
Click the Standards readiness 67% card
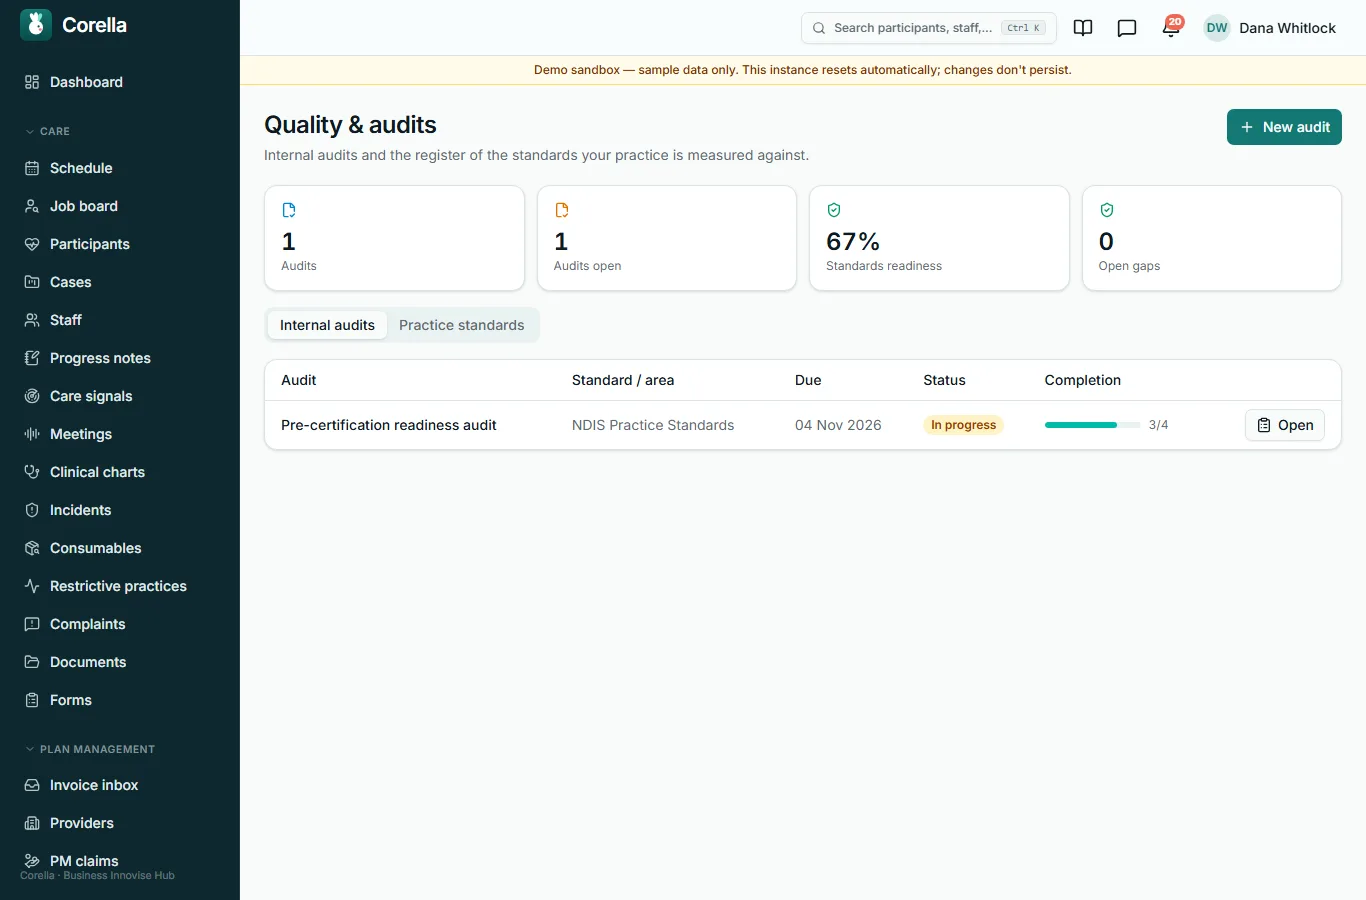pyautogui.click(x=939, y=238)
